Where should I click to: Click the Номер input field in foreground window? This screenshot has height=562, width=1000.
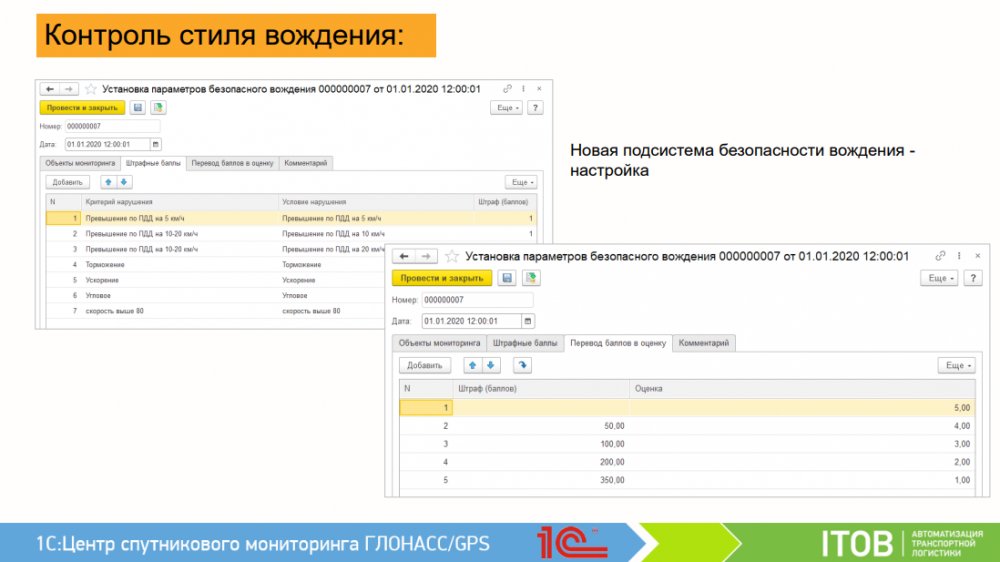[x=476, y=300]
